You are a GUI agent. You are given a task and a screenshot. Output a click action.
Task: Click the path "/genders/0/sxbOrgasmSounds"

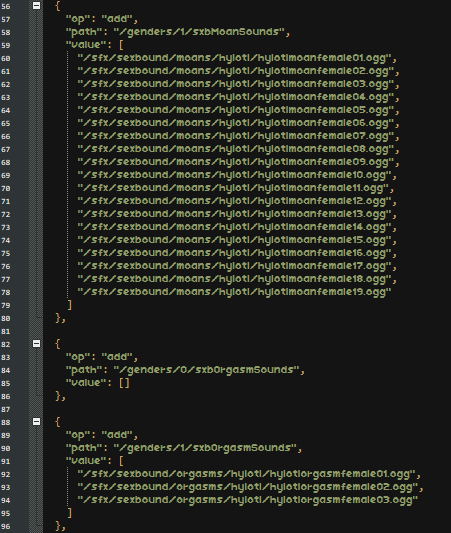coord(207,370)
